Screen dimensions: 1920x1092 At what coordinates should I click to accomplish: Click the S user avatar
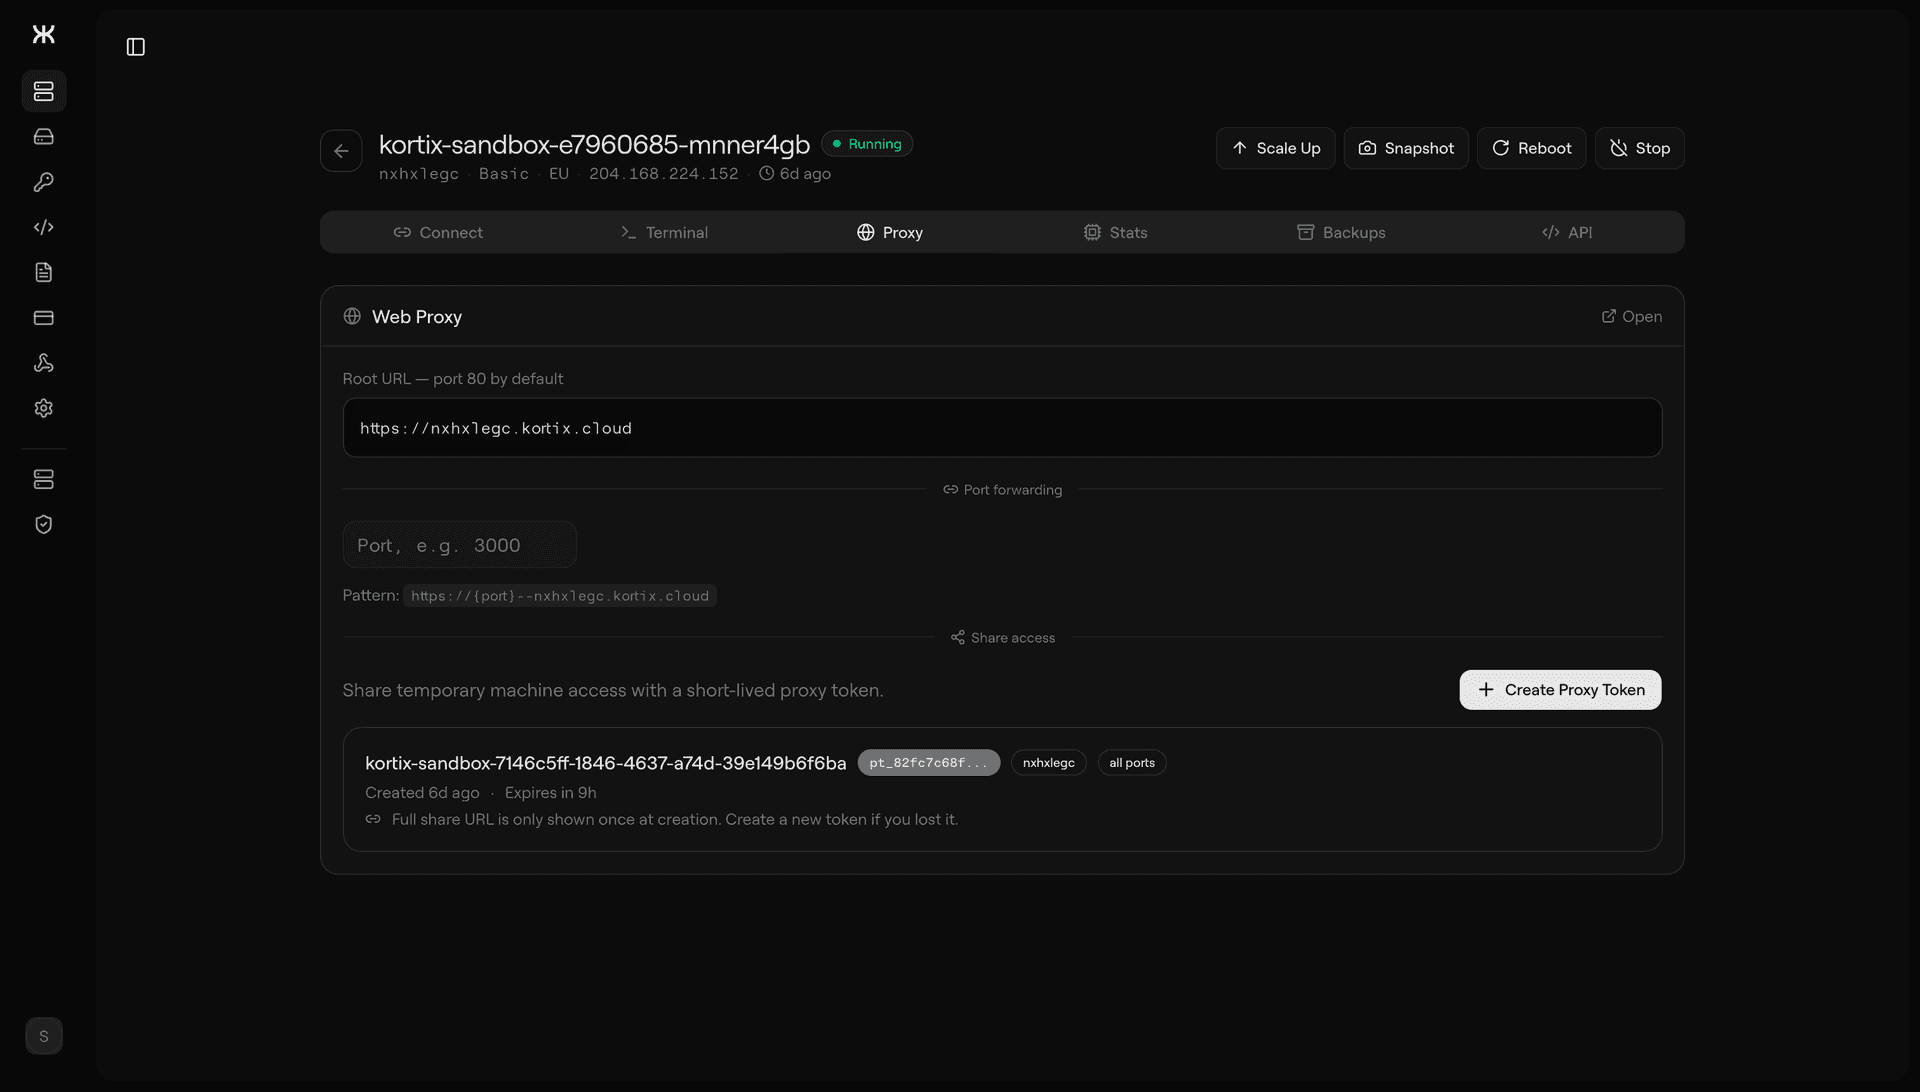43,1036
